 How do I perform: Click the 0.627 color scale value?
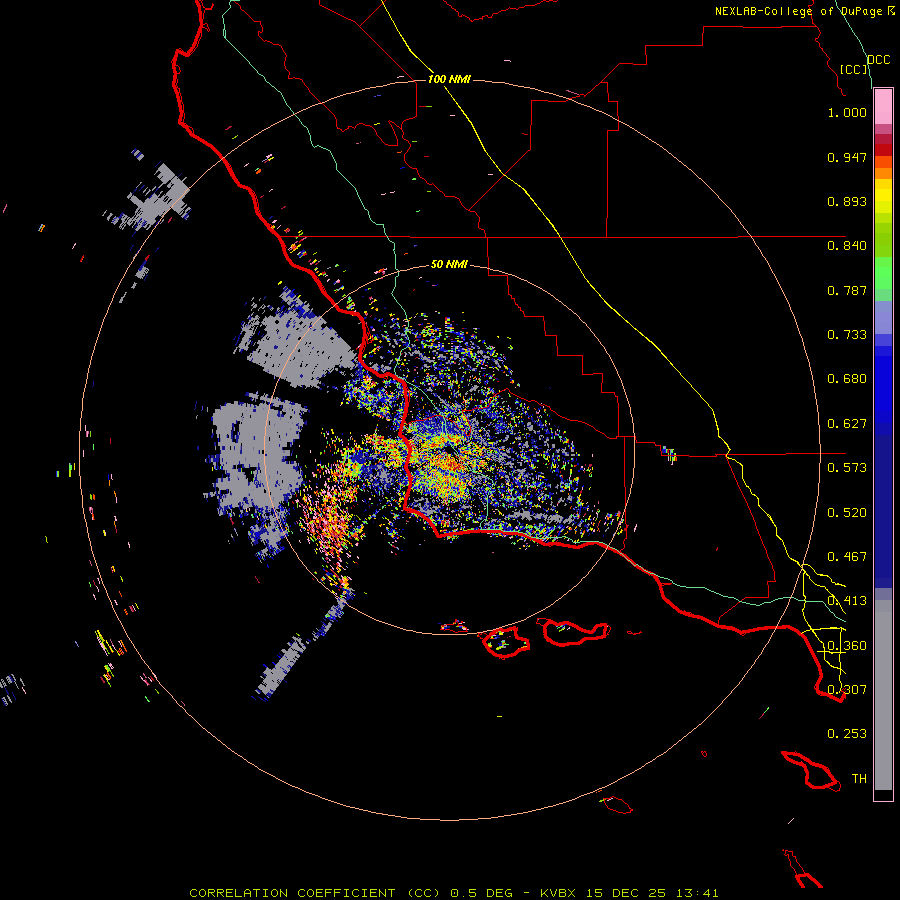847,424
